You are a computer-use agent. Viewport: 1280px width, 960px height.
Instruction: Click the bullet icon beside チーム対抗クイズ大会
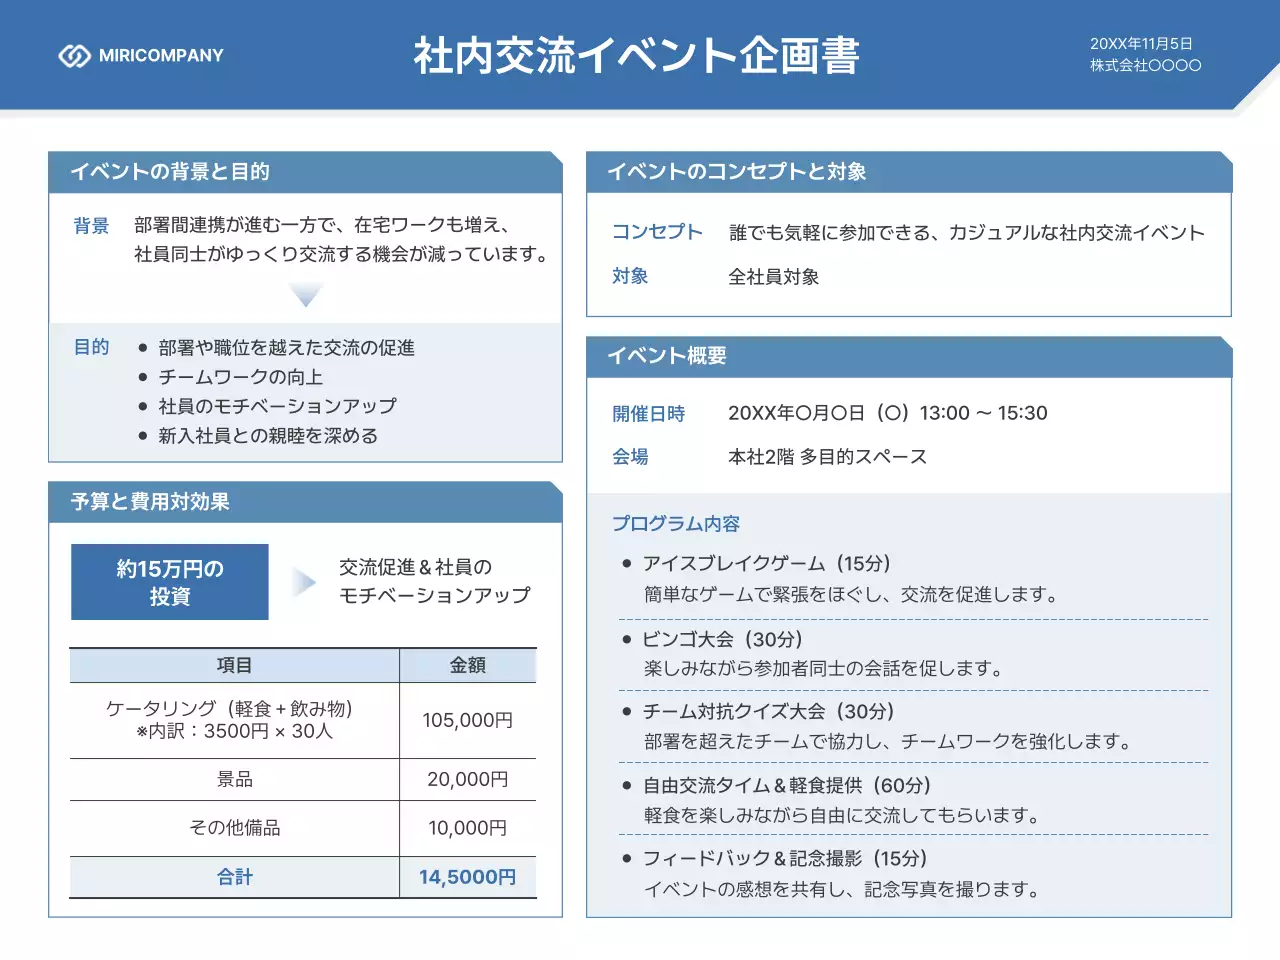point(626,712)
